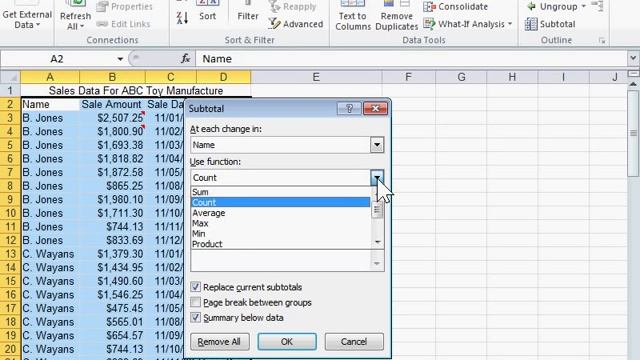Click the Text to Columns button
The width and height of the screenshot is (640, 360).
click(x=353, y=16)
